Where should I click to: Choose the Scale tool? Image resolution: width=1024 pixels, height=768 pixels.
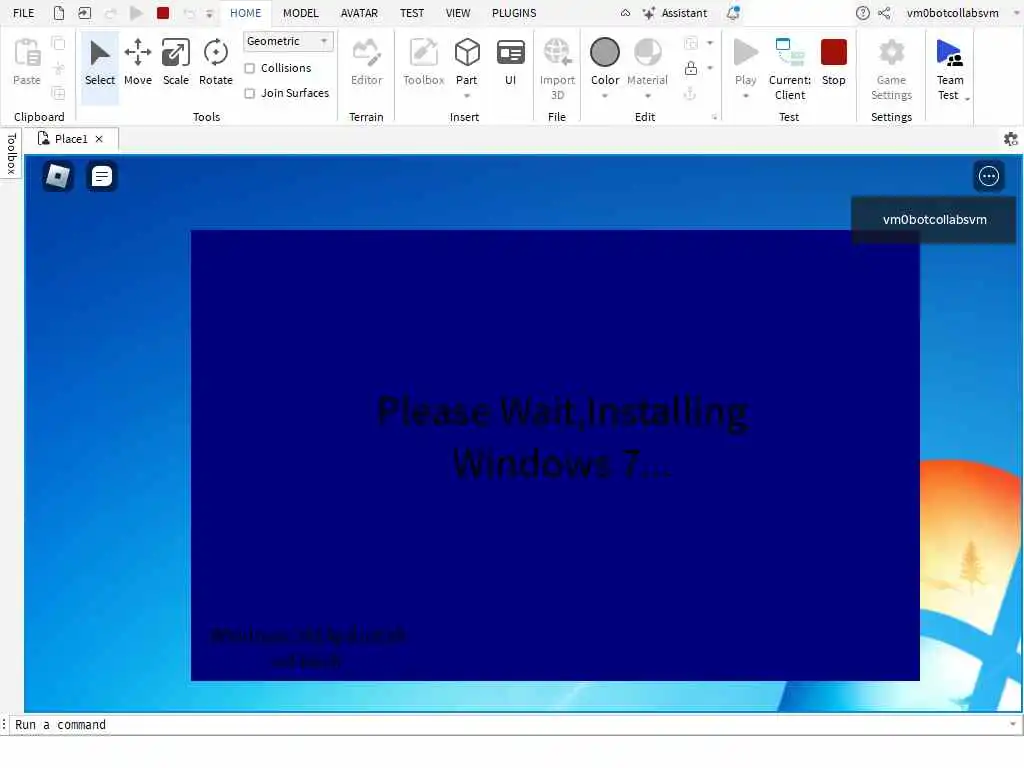[x=176, y=64]
